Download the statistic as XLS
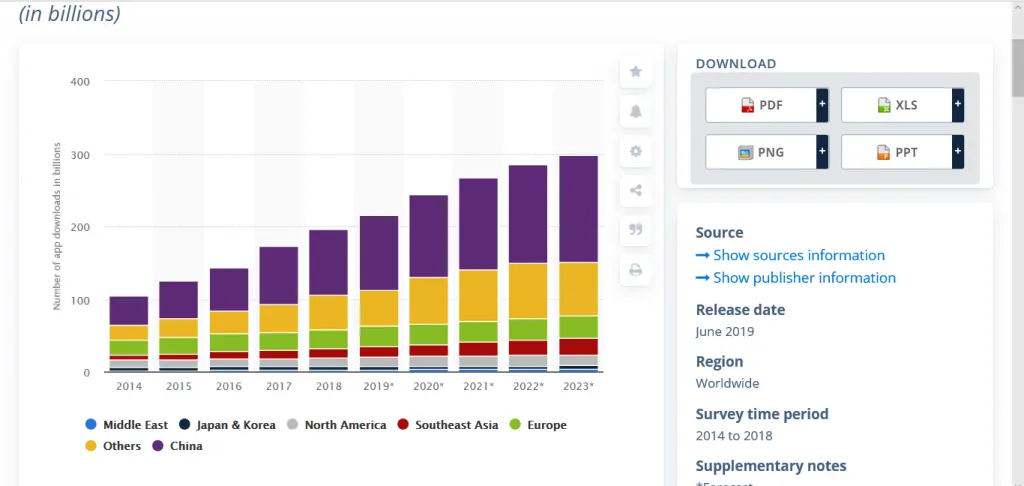This screenshot has width=1024, height=486. (897, 105)
